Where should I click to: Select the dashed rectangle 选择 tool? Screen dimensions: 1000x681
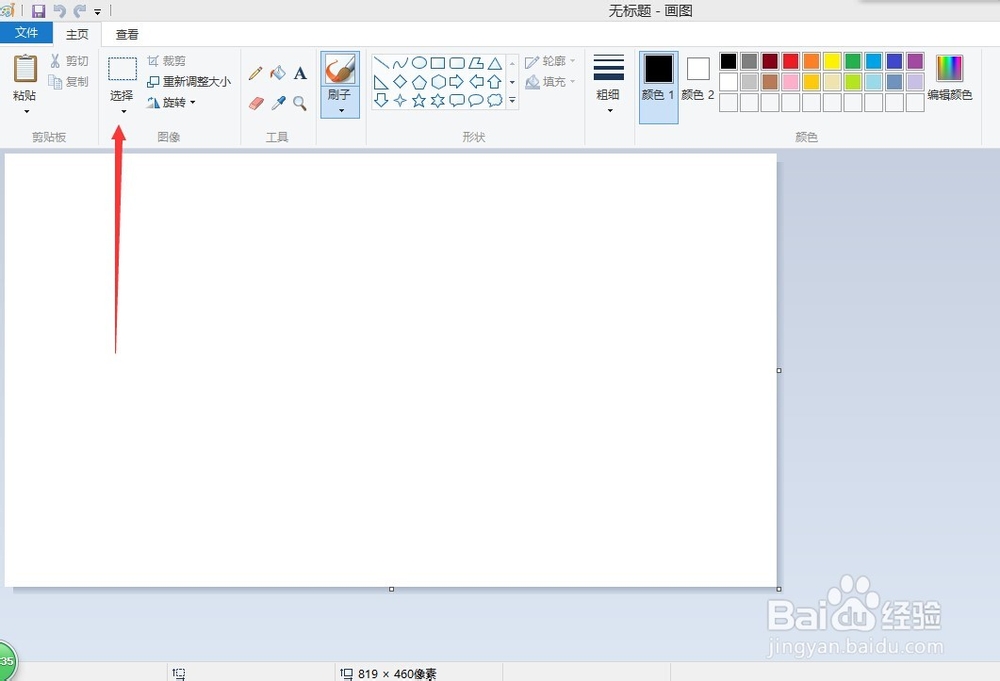point(122,69)
